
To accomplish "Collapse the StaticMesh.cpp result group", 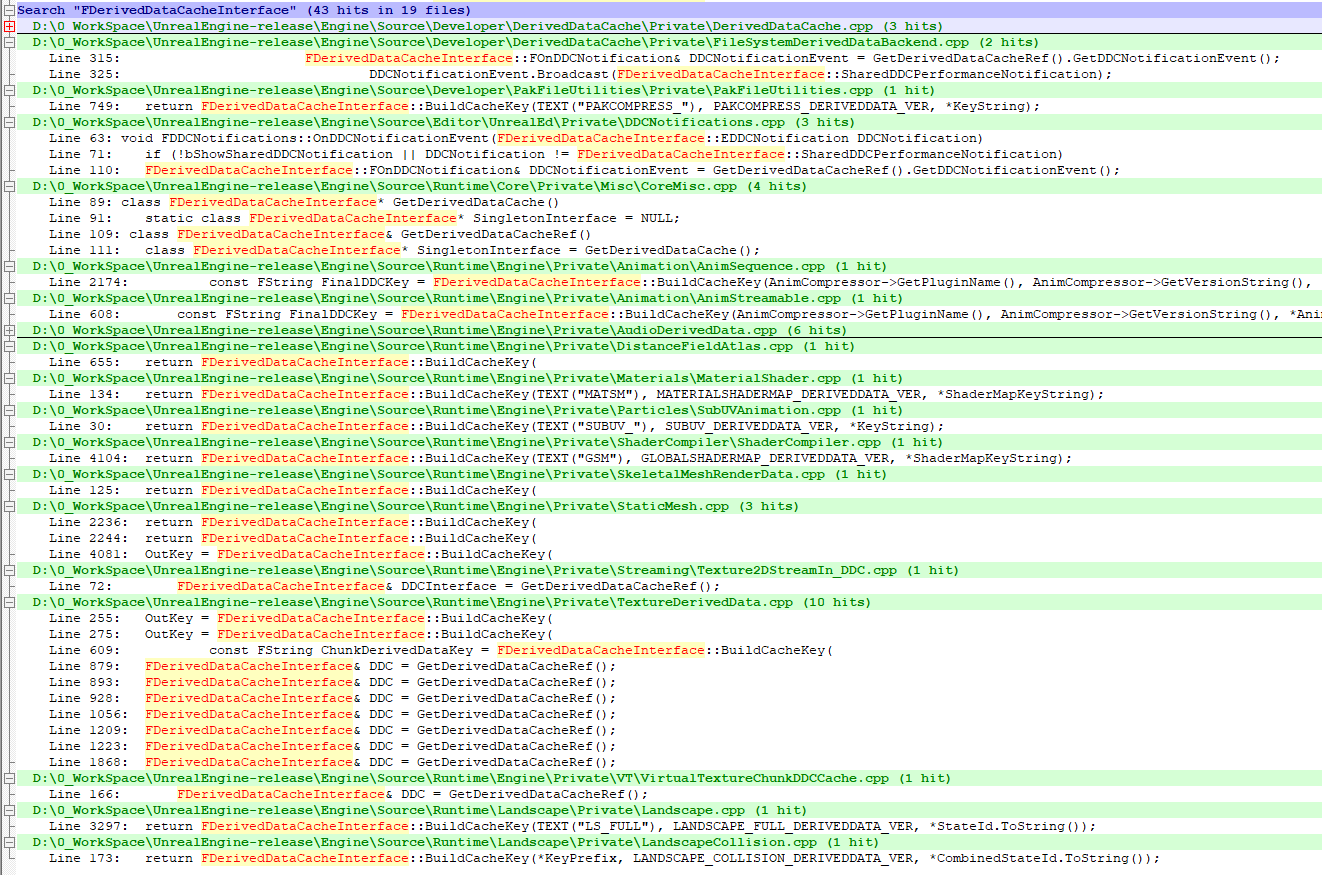I will click(x=7, y=505).
